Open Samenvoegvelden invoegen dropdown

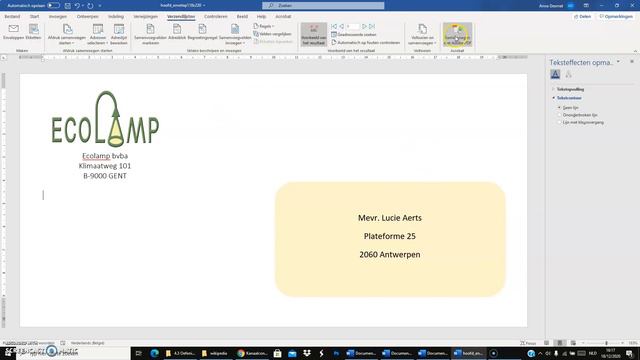[235, 34]
